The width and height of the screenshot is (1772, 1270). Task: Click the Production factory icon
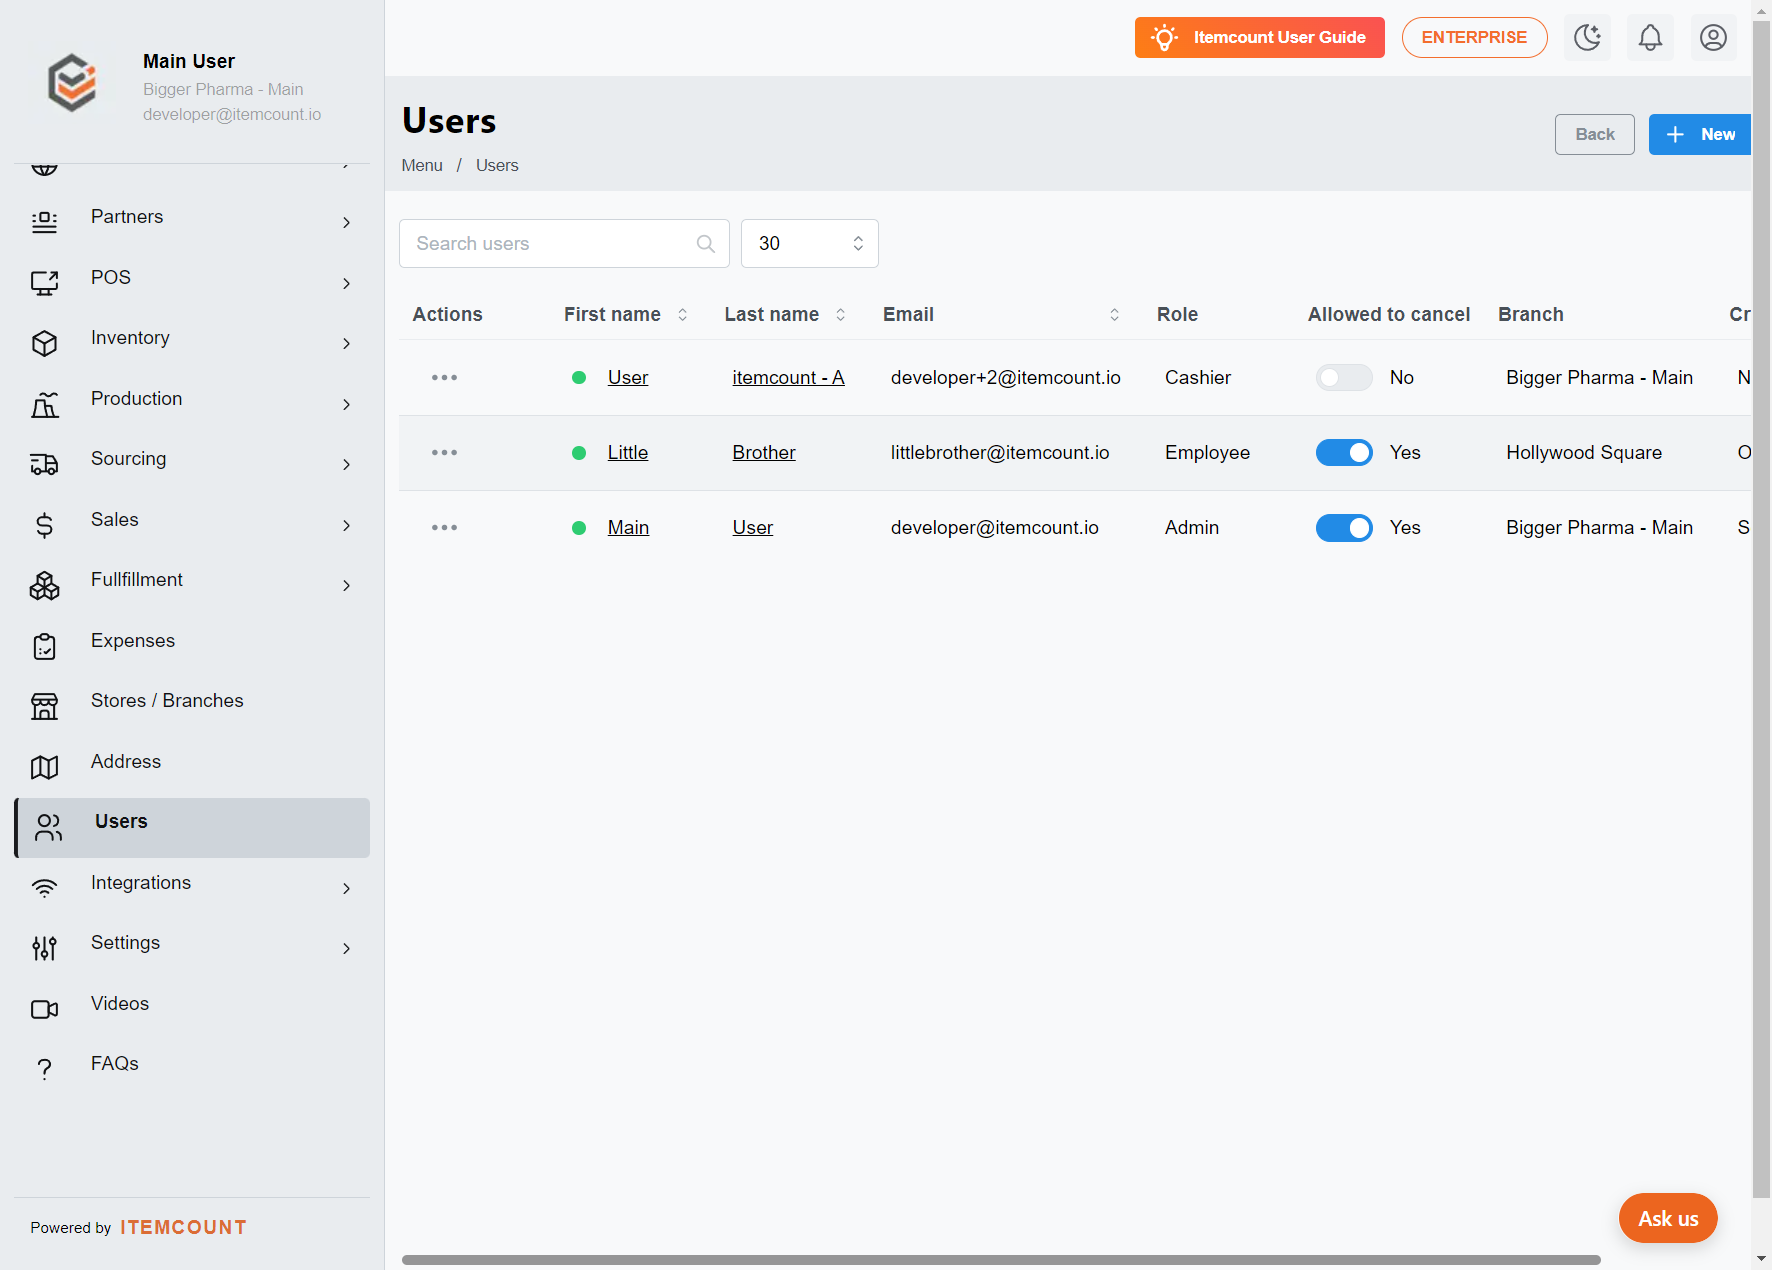coord(45,404)
